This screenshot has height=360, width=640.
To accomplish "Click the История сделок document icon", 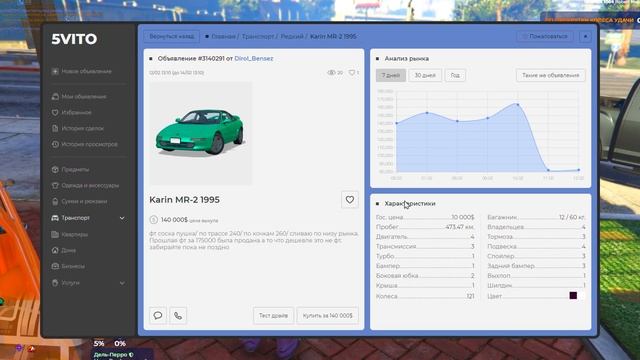I will click(55, 129).
